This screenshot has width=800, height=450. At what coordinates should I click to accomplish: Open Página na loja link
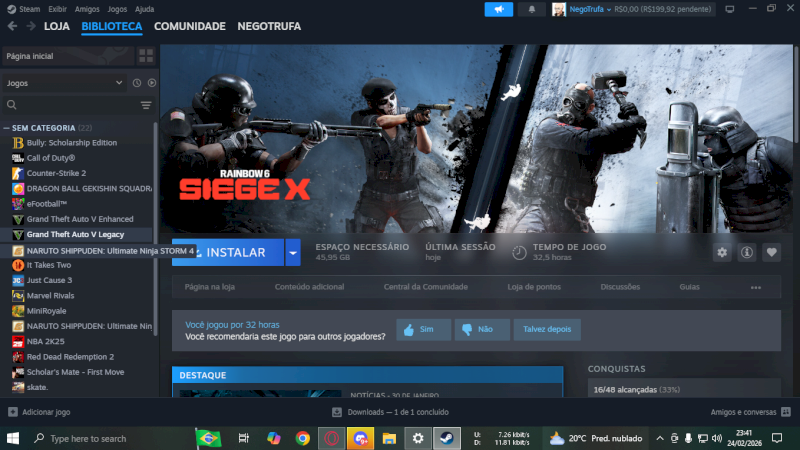point(210,287)
